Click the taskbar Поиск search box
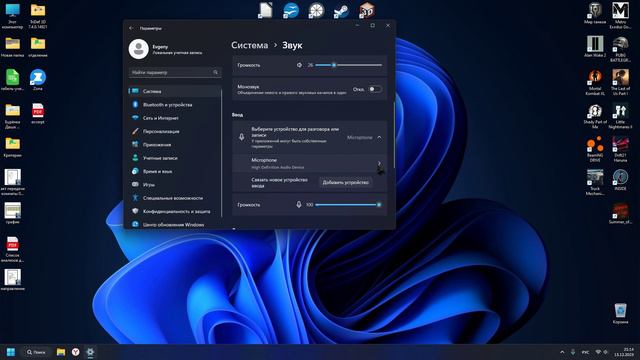Viewport: 640px width, 360px height. (x=36, y=352)
